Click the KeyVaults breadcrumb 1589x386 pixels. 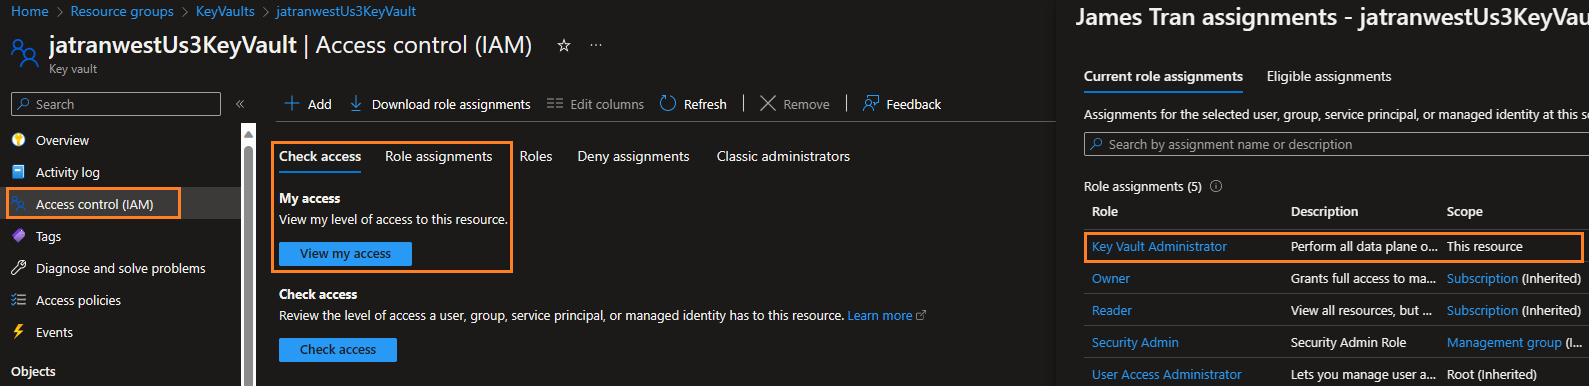point(225,11)
